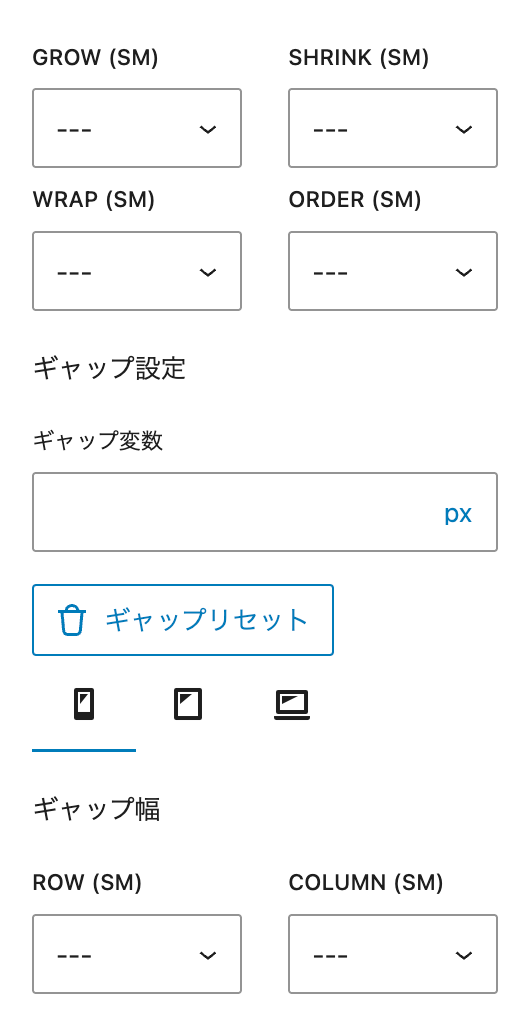
Task: Click the chevron arrow of SHRINK (SM)
Action: click(x=464, y=129)
